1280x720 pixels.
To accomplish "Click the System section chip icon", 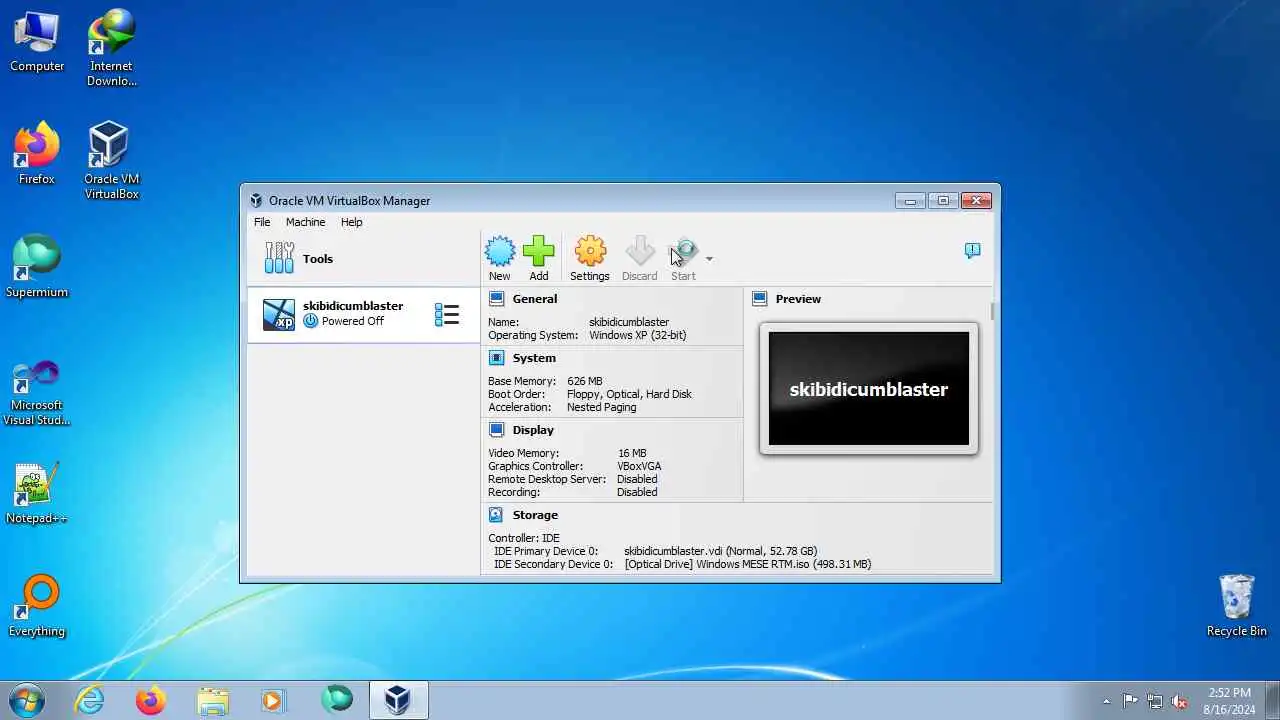I will tap(496, 358).
